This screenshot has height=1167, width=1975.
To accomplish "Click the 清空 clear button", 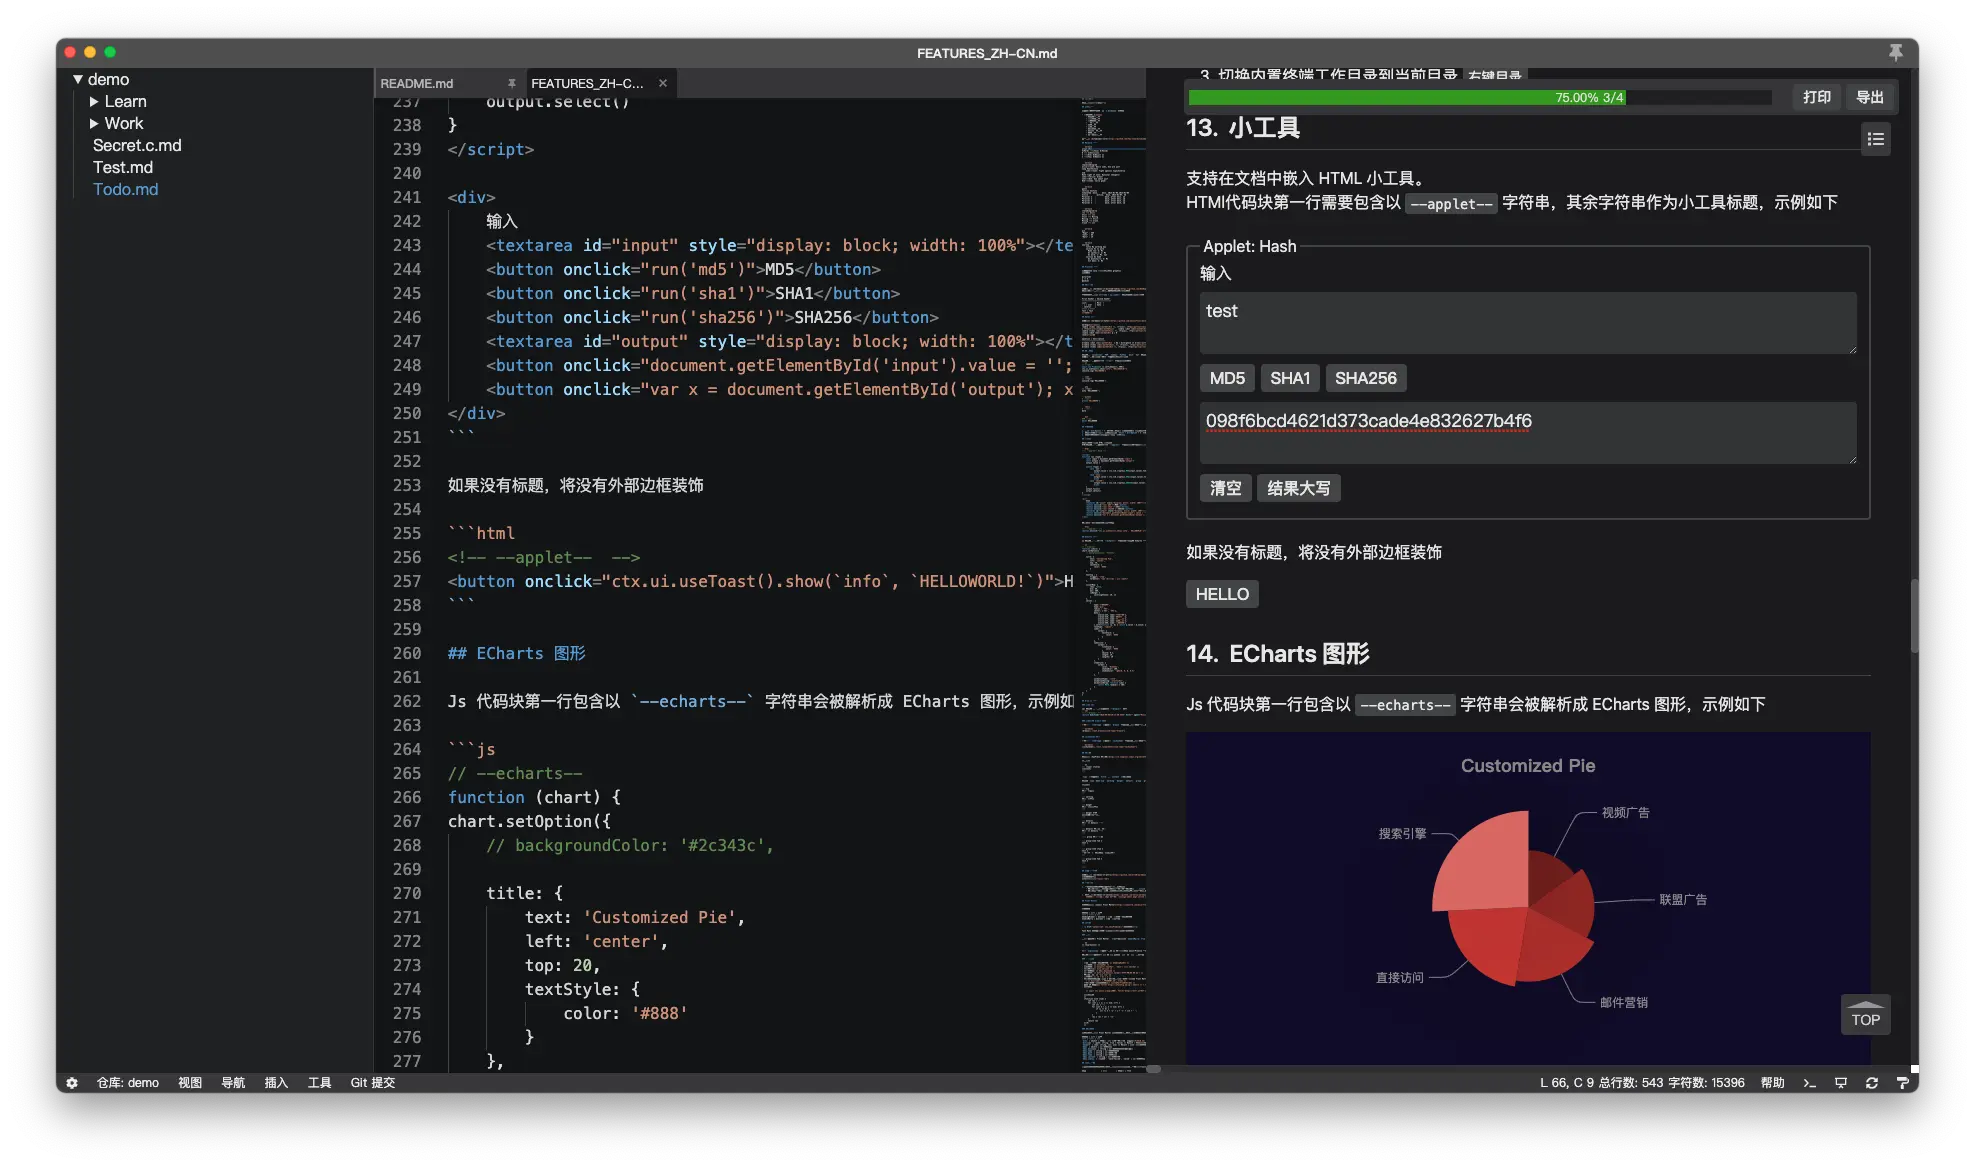I will 1225,488.
